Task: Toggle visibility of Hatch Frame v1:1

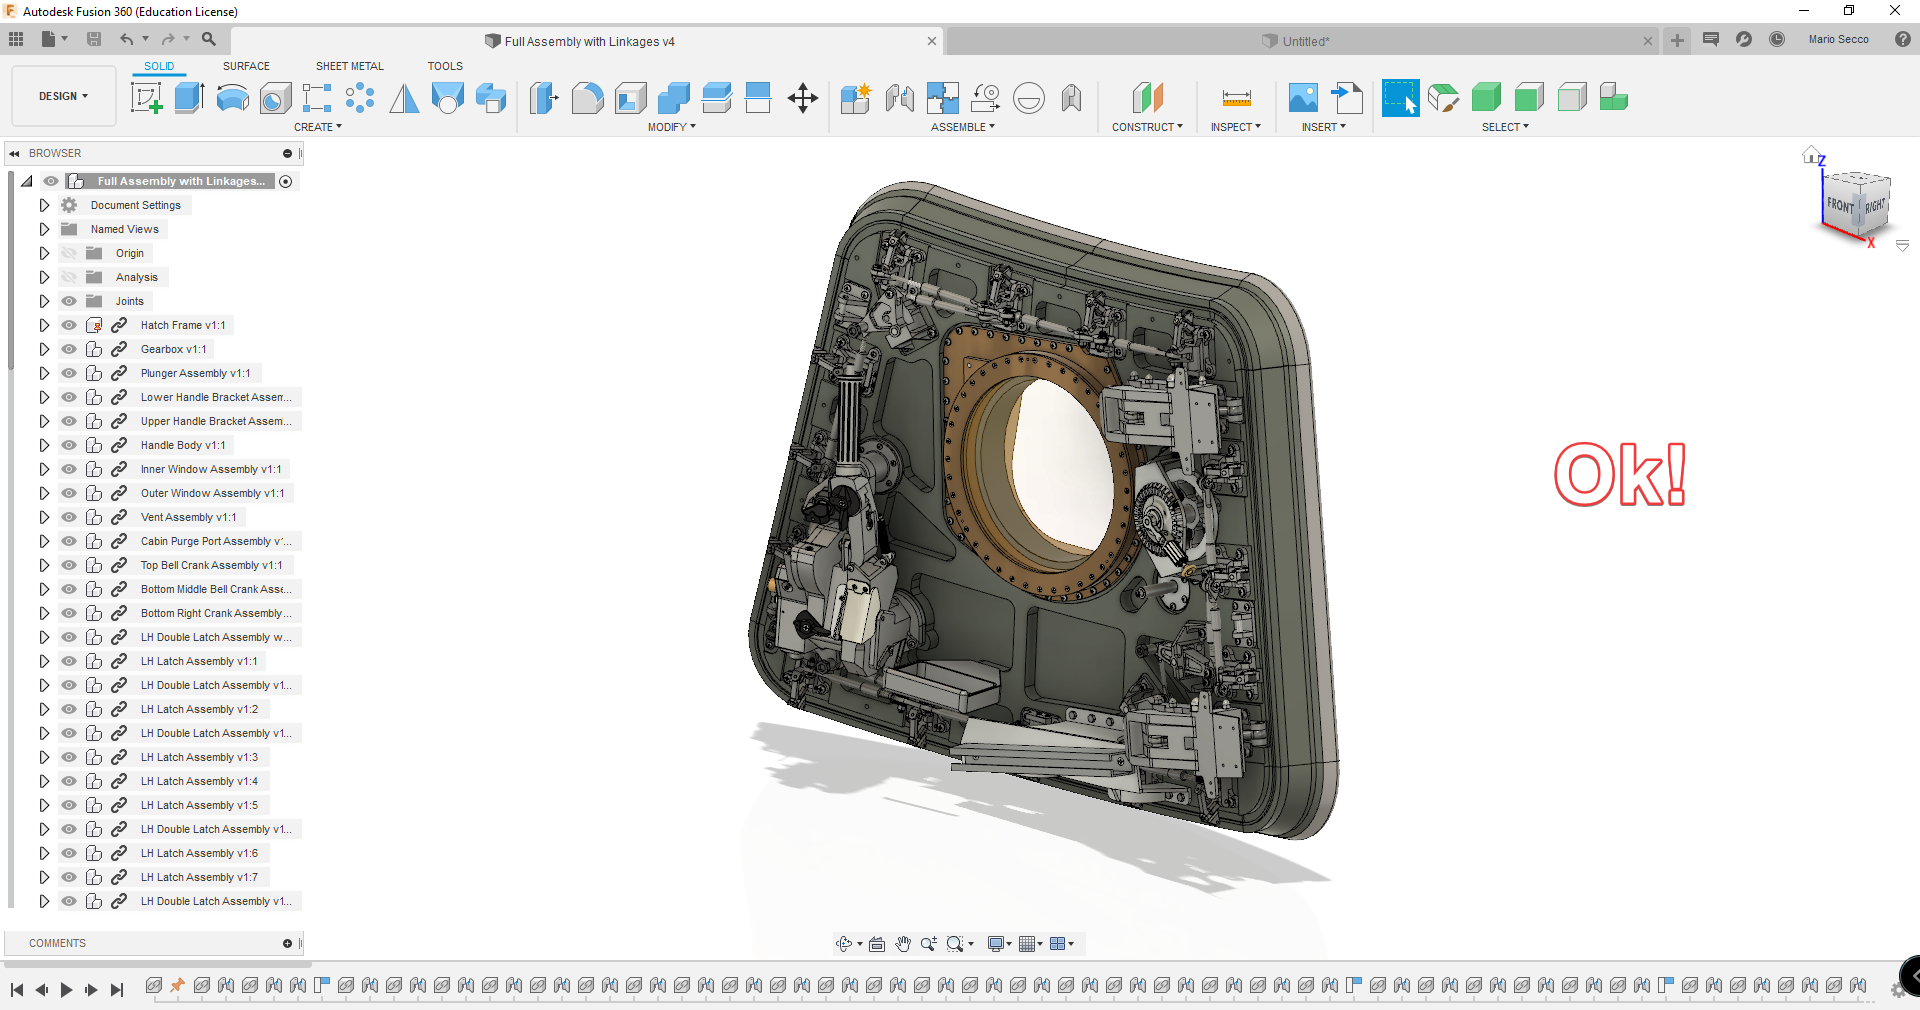Action: (69, 325)
